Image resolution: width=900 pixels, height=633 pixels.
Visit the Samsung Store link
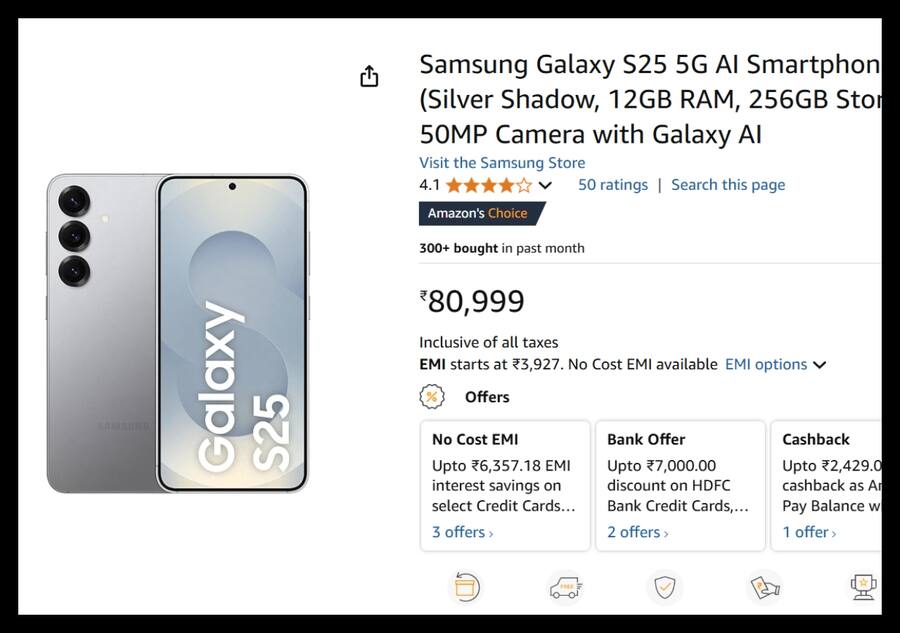502,162
